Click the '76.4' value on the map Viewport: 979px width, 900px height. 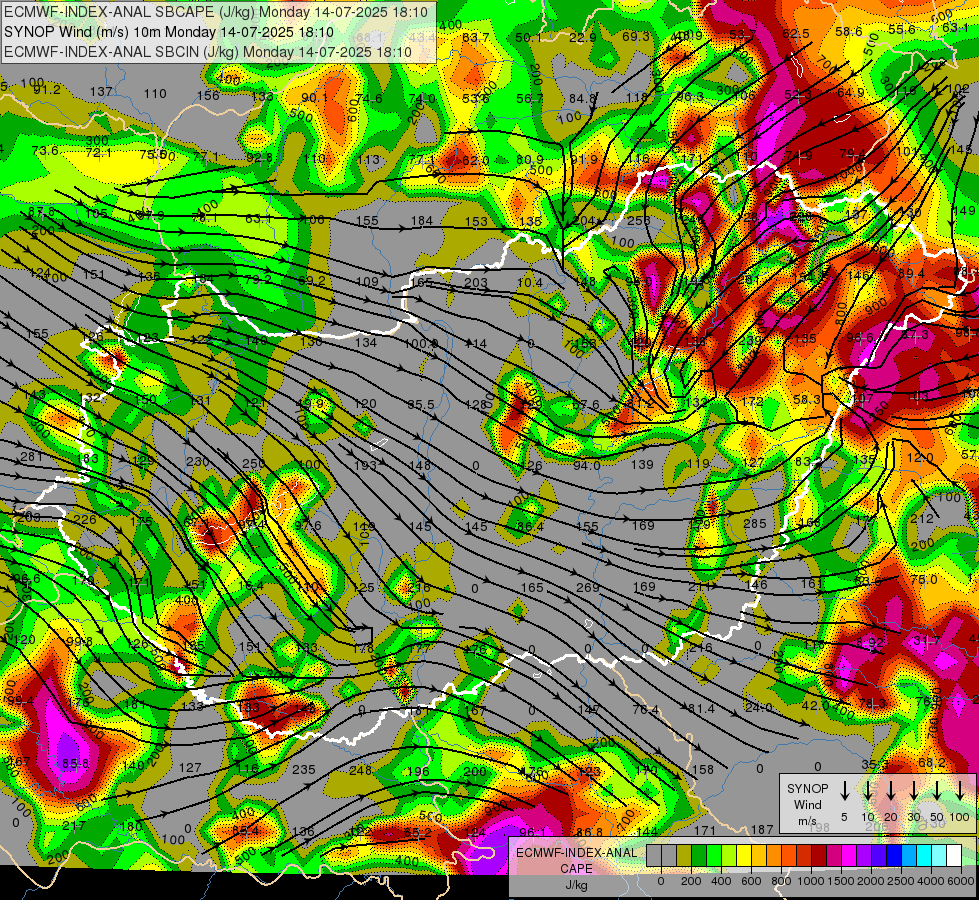click(645, 710)
